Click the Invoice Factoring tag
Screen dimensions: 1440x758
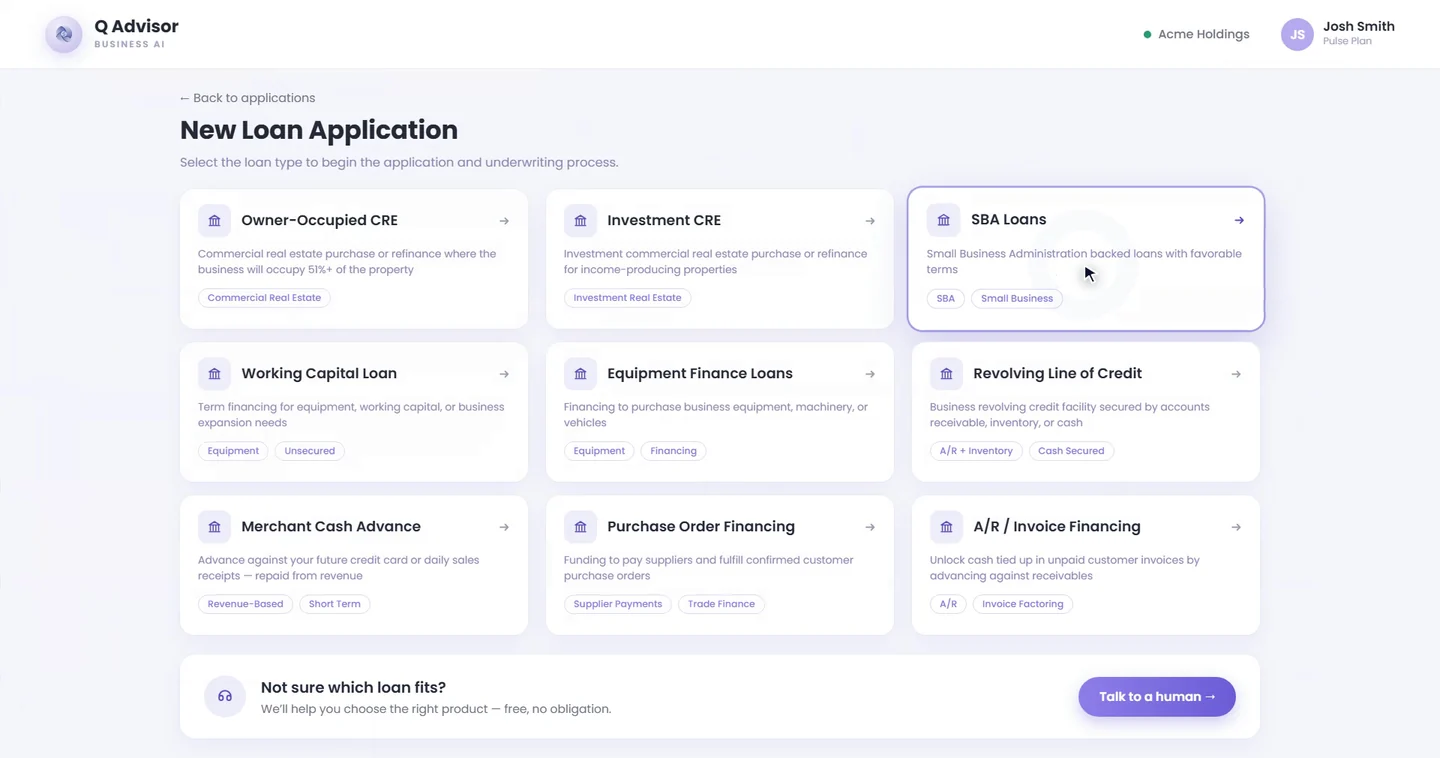click(x=1022, y=604)
